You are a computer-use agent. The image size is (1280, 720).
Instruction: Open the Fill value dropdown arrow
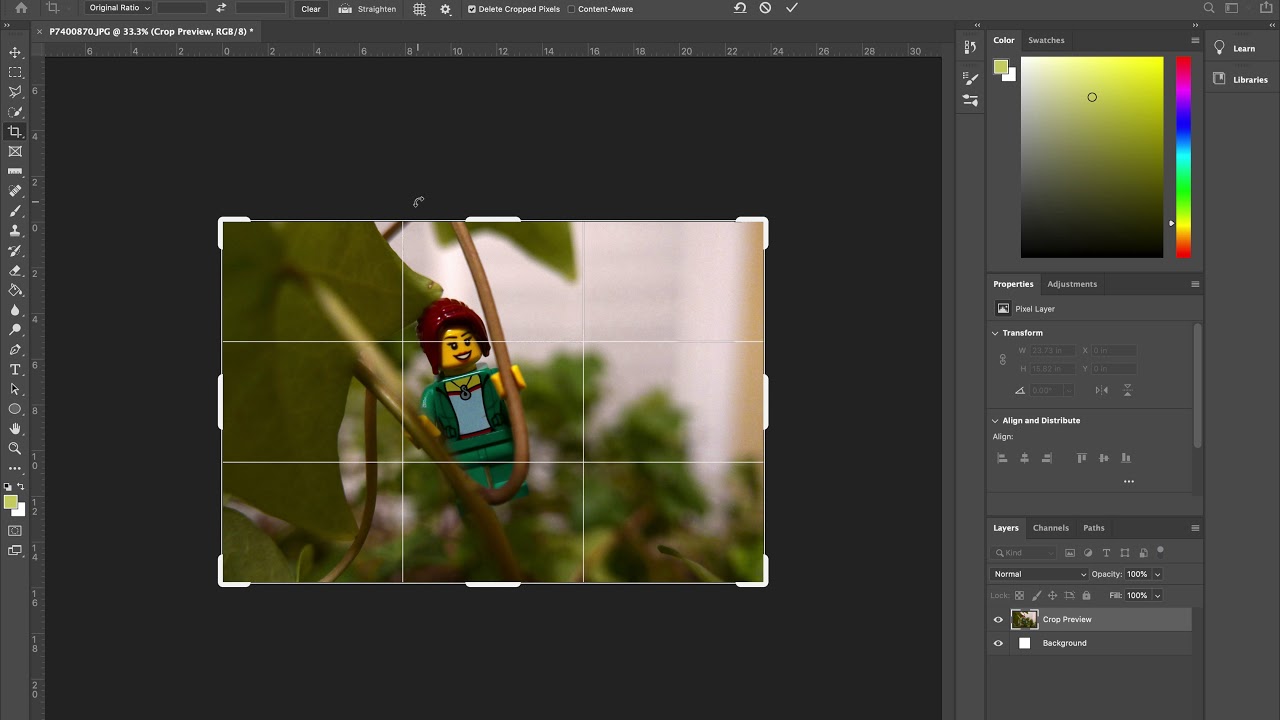[x=1157, y=595]
